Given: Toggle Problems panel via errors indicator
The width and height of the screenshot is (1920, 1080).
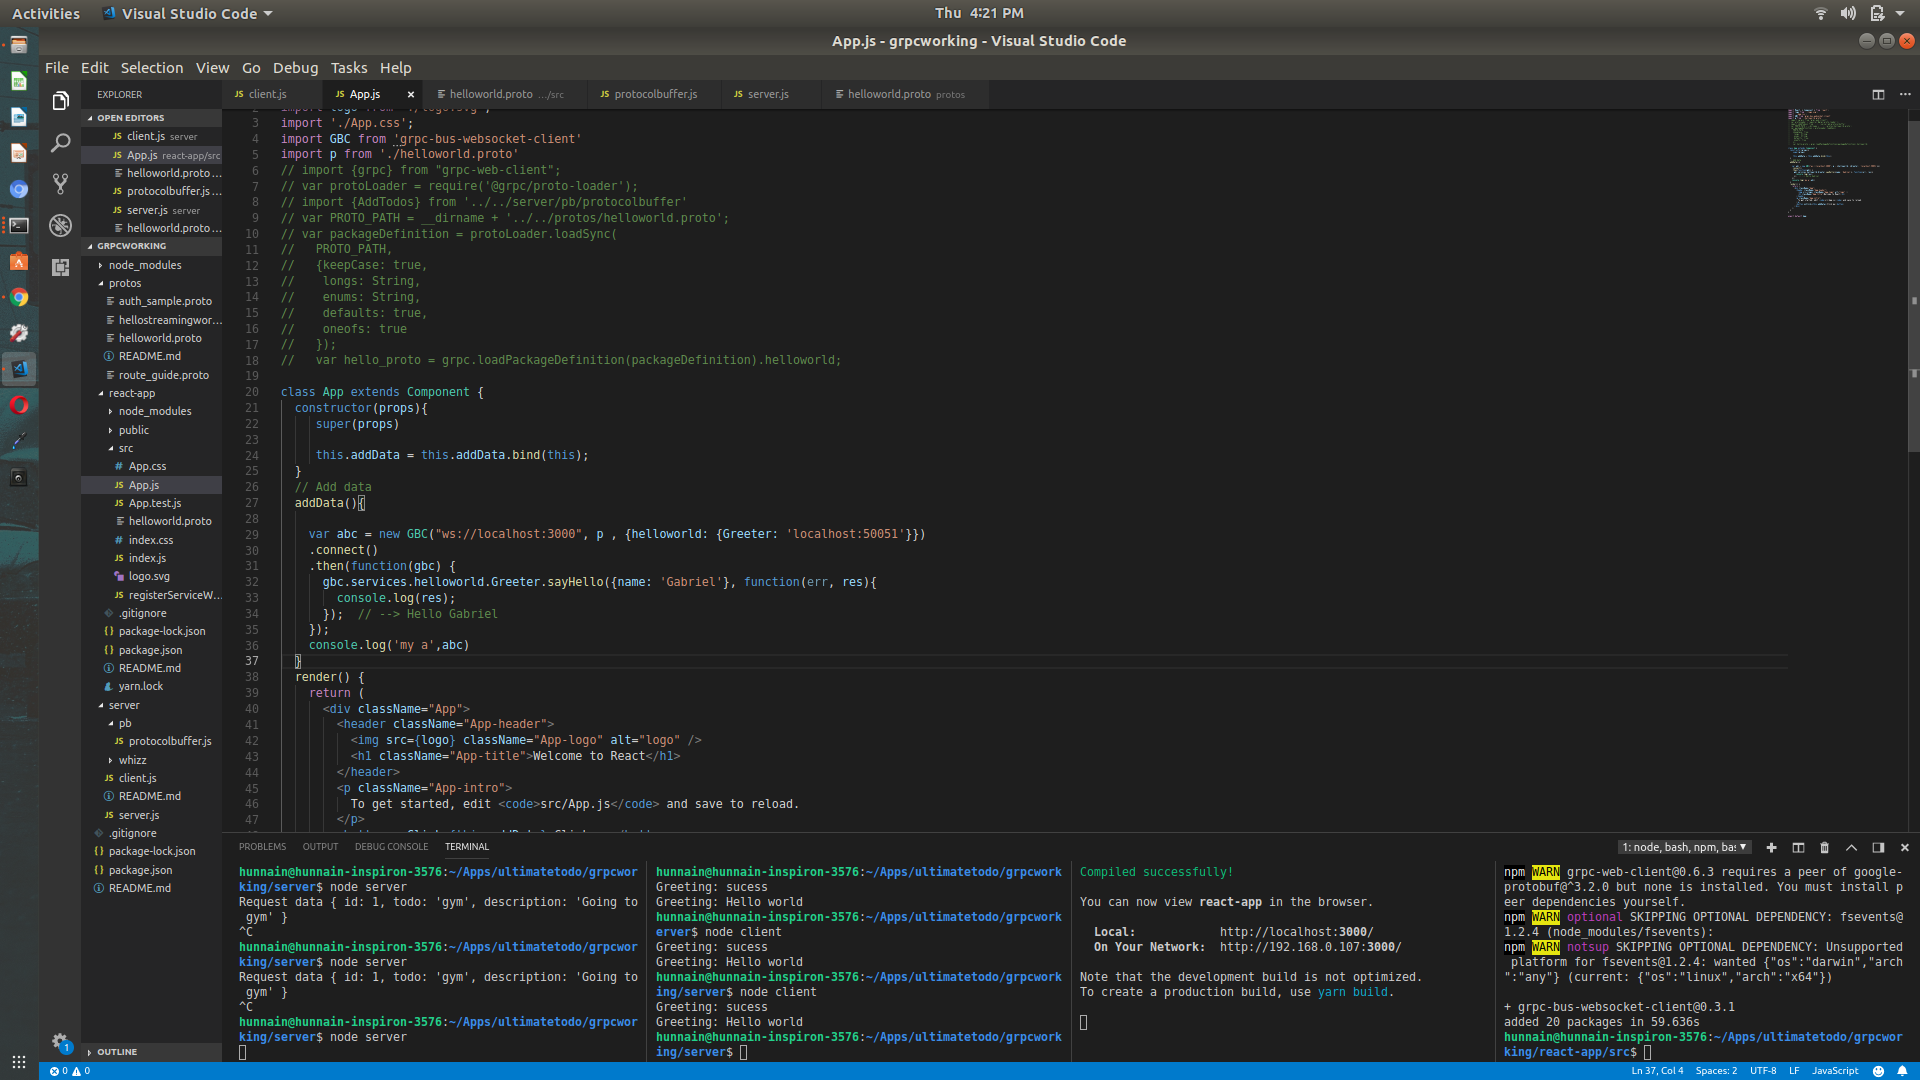Looking at the screenshot, I should [70, 1070].
